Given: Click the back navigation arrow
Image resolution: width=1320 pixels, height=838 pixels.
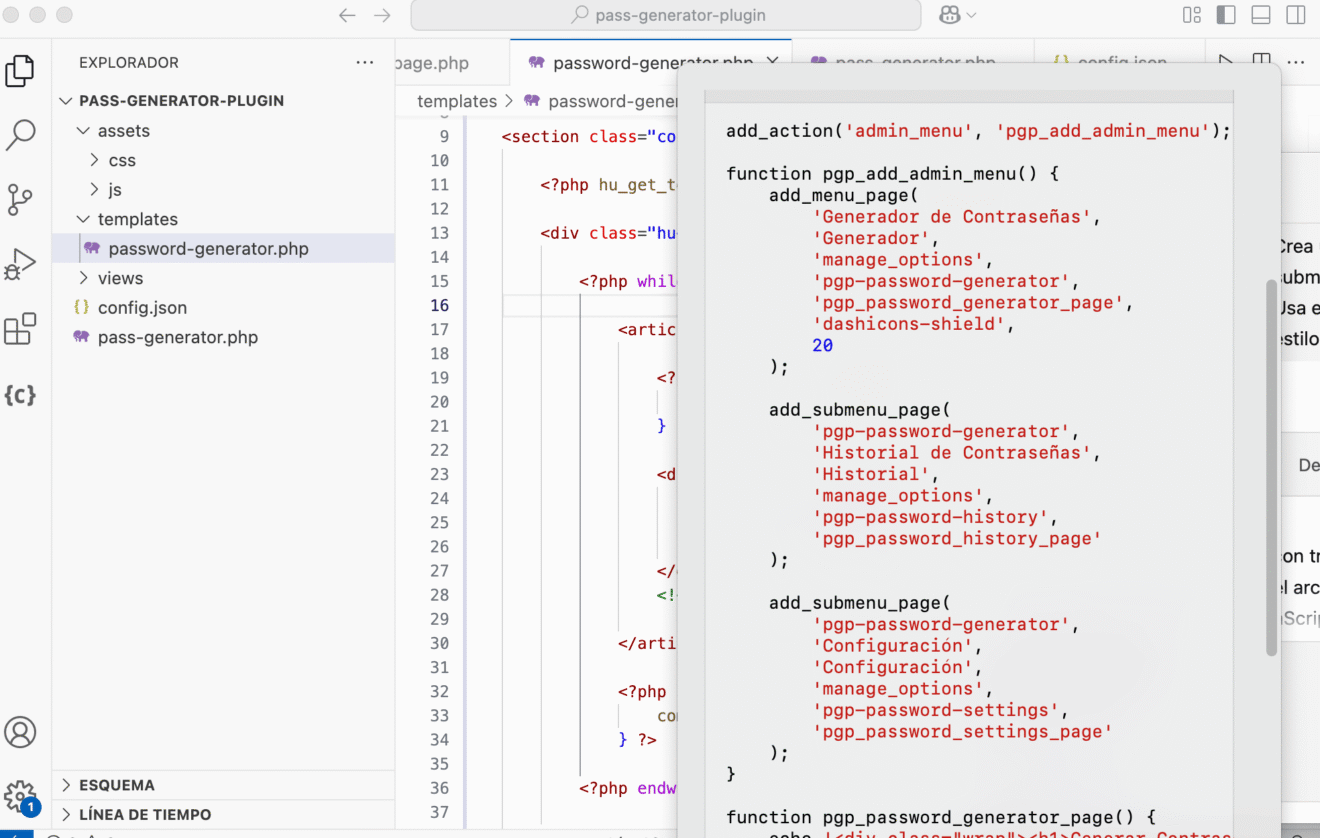Looking at the screenshot, I should (347, 15).
